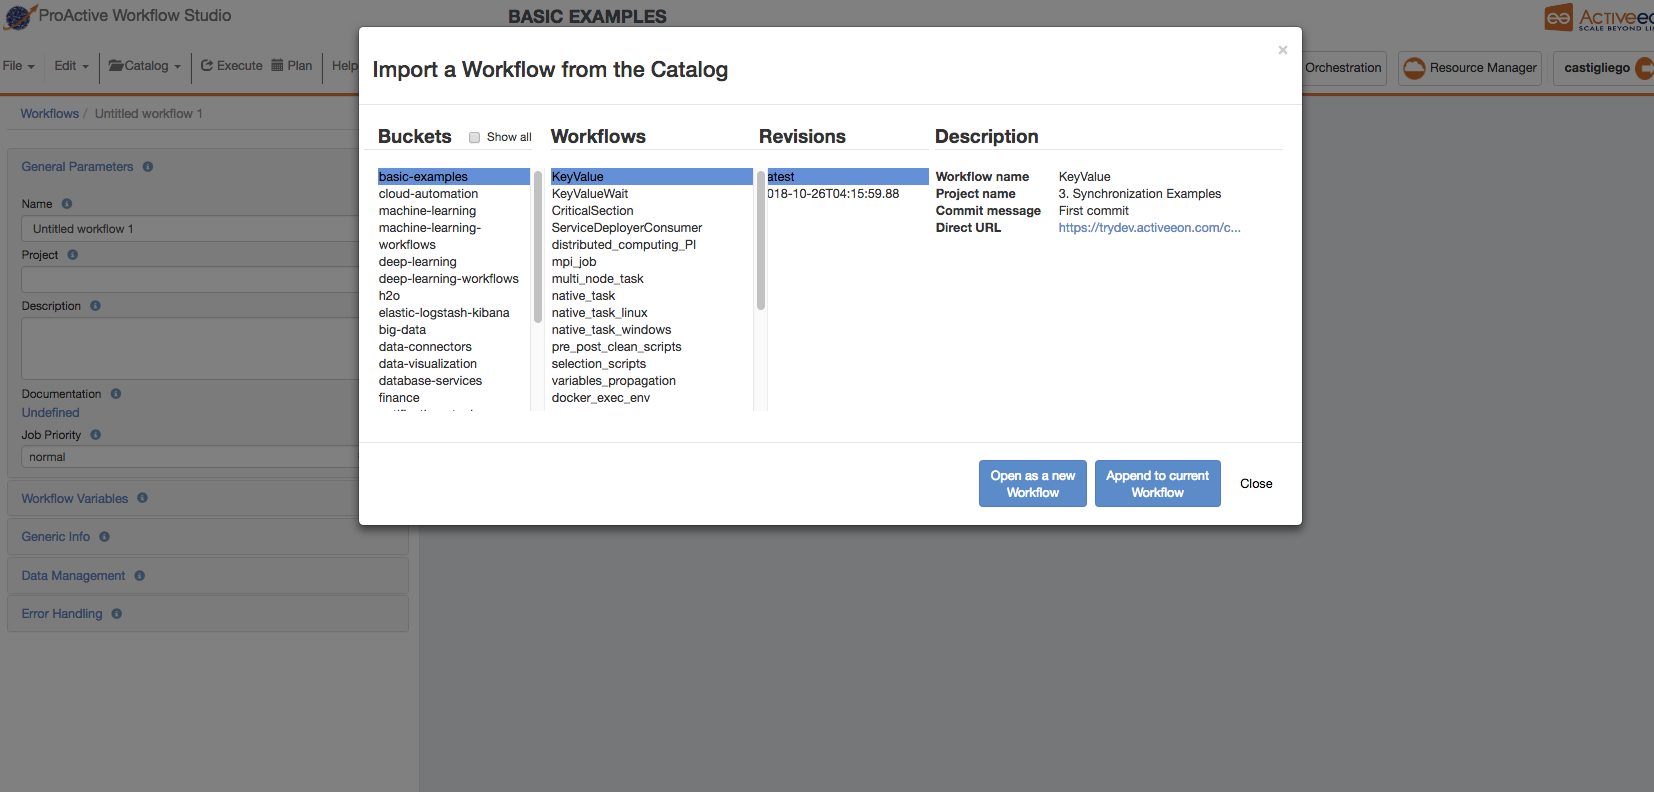This screenshot has height=792, width=1654.
Task: Click the info icon beside Documentation label
Action: click(116, 394)
